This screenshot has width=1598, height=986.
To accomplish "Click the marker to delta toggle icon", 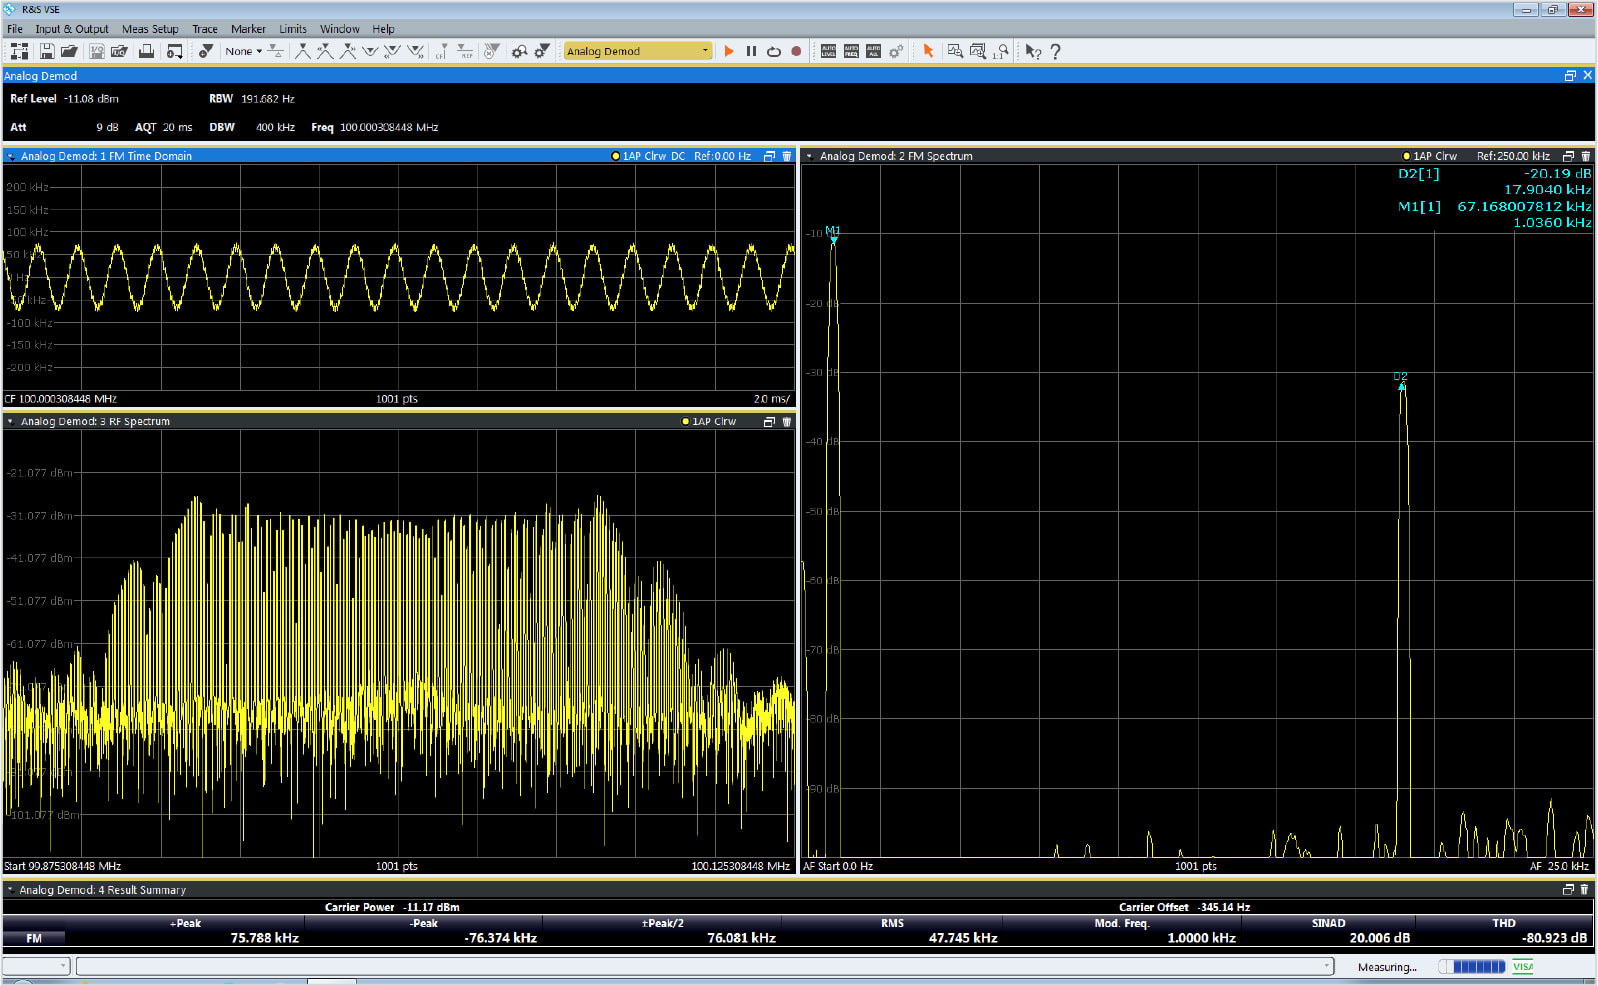I will tap(276, 51).
